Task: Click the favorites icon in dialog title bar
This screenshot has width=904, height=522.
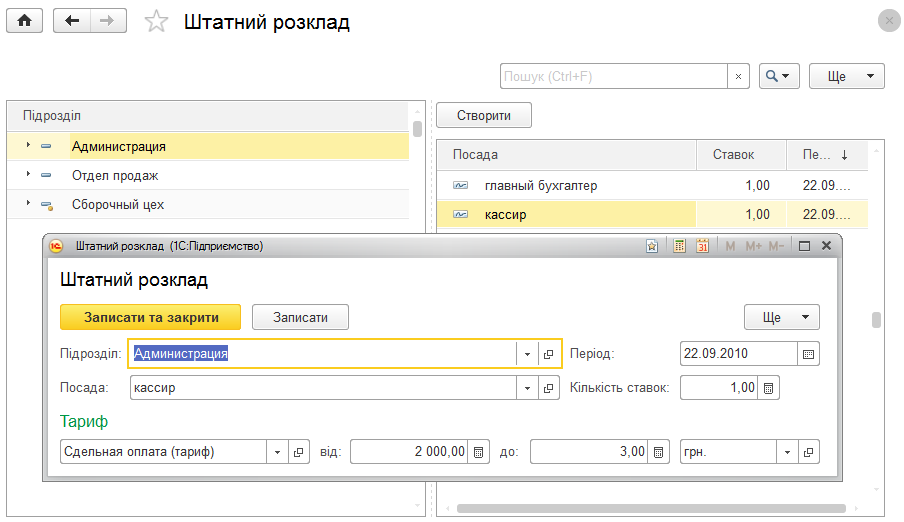Action: [x=651, y=246]
